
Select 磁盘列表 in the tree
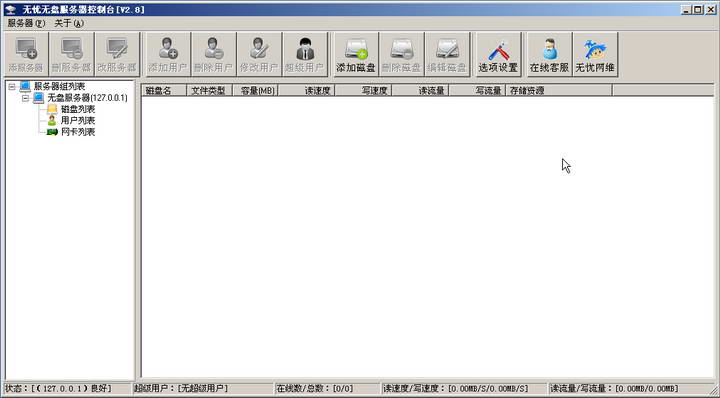click(78, 109)
